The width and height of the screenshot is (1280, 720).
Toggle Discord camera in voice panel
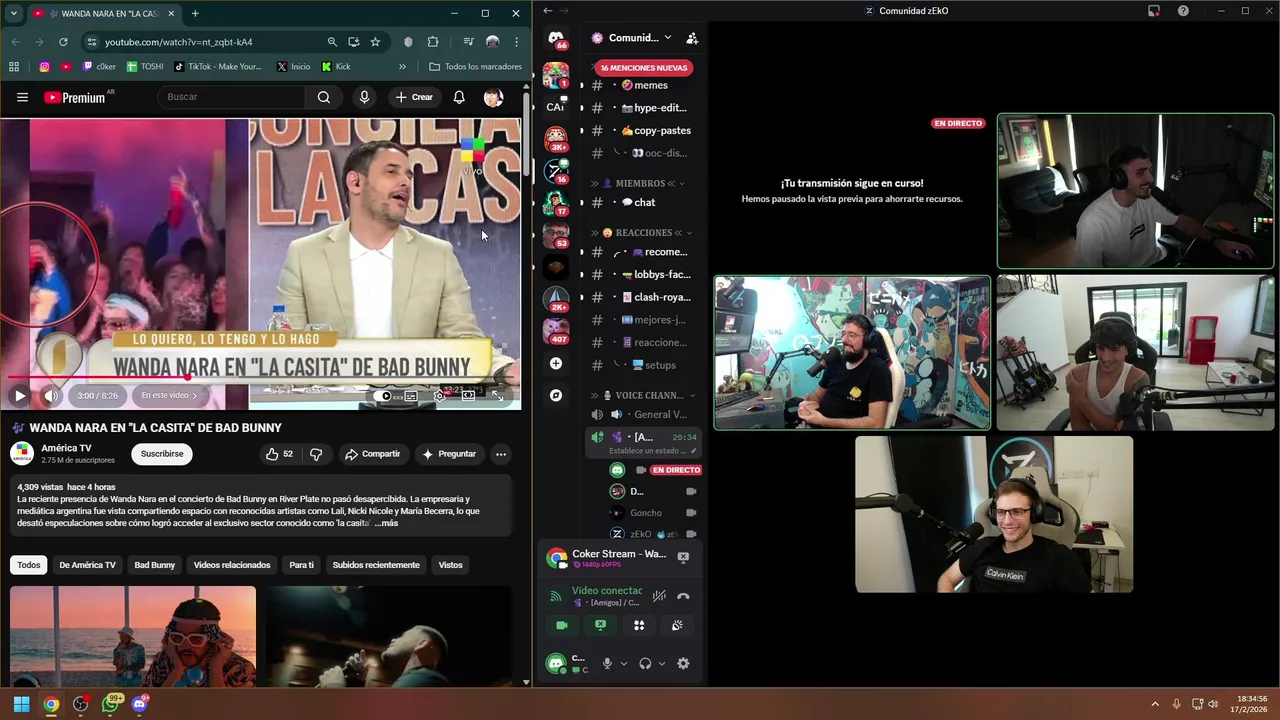[562, 625]
